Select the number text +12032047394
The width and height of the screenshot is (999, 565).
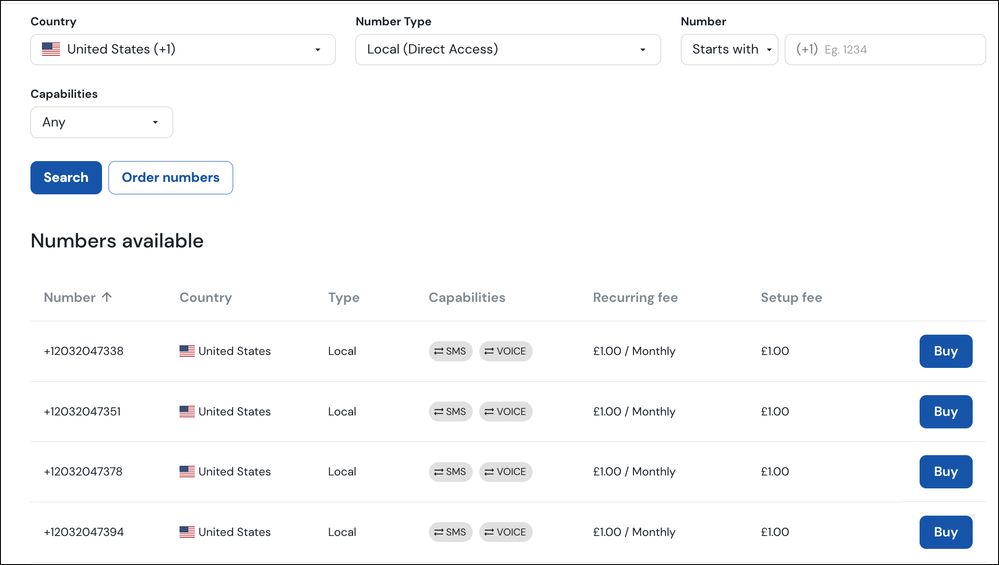[x=83, y=532]
